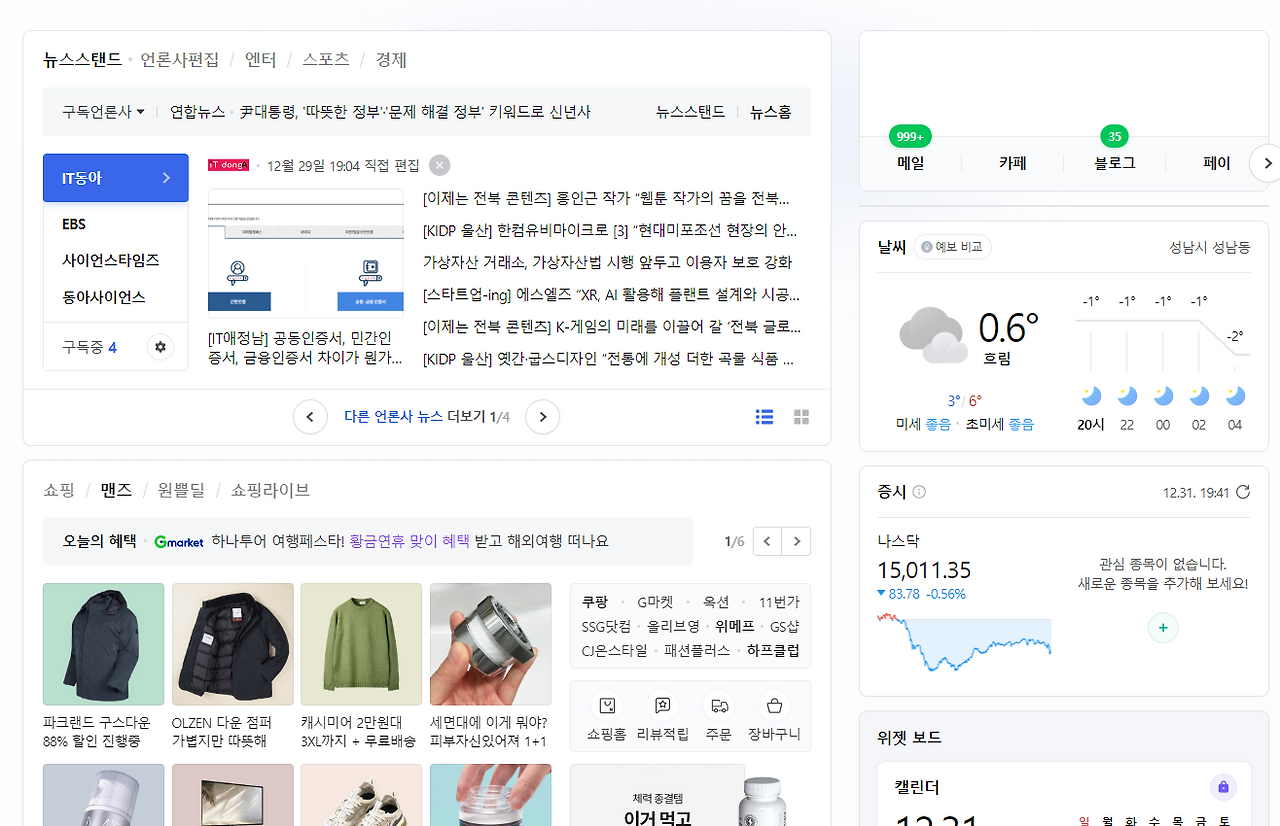Open the 원쁠딜 tab

pos(181,490)
